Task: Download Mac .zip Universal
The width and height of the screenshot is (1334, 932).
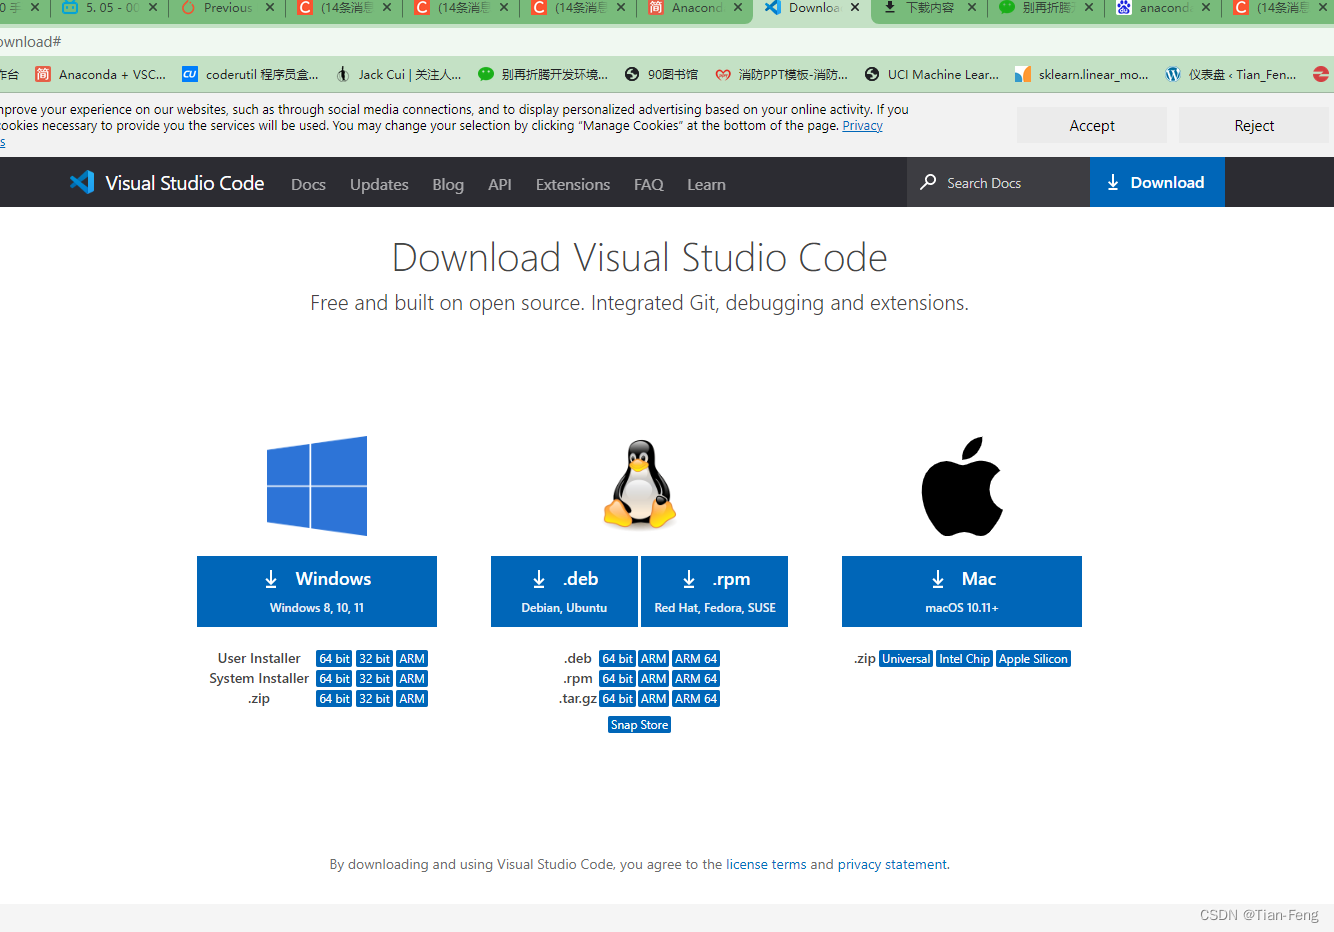Action: coord(906,658)
